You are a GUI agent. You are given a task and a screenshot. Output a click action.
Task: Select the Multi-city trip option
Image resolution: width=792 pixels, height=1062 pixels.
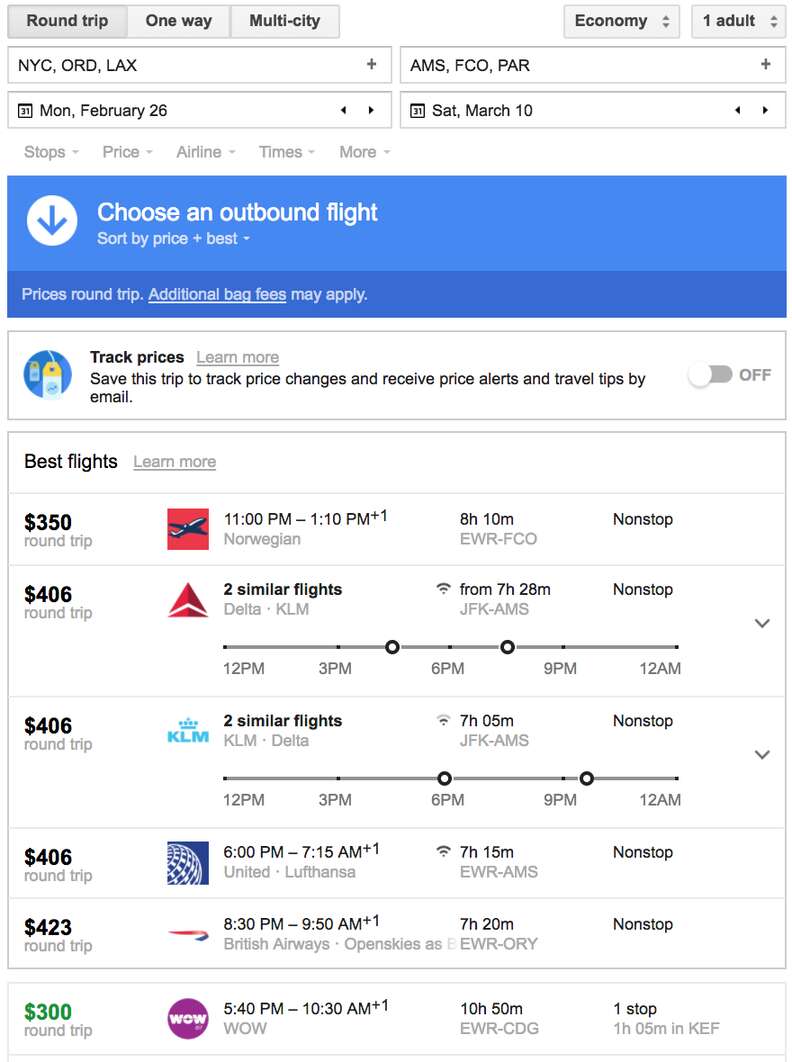click(286, 20)
